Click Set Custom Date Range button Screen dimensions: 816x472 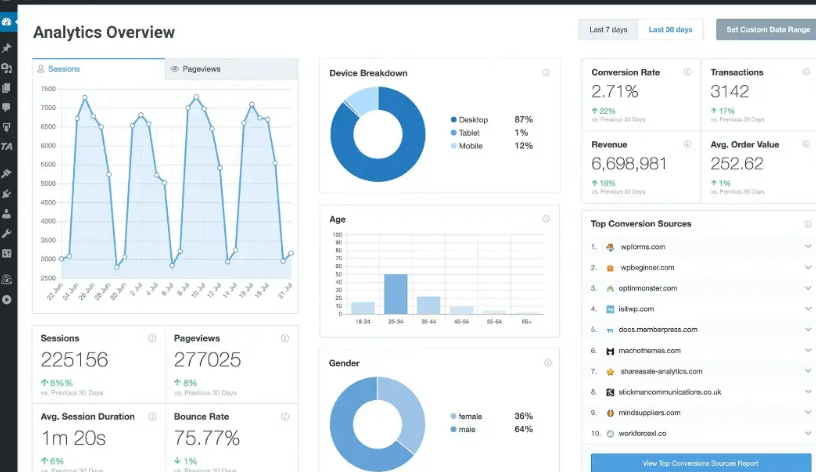pyautogui.click(x=767, y=30)
